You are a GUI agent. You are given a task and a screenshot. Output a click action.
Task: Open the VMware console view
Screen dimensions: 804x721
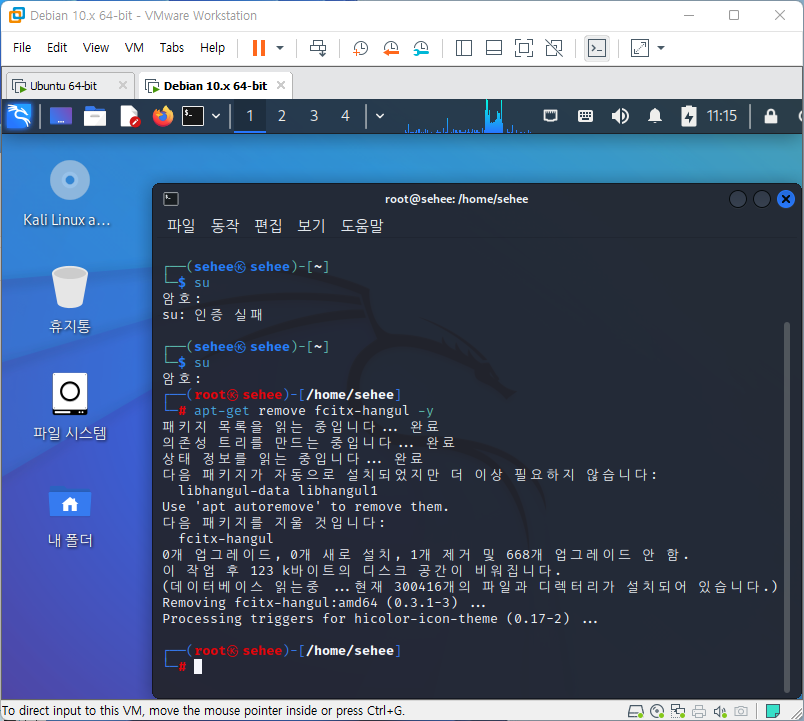pyautogui.click(x=597, y=48)
